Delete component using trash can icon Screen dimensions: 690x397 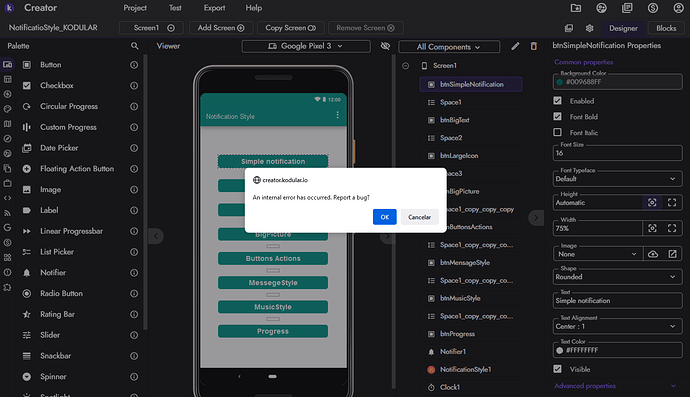tap(534, 46)
